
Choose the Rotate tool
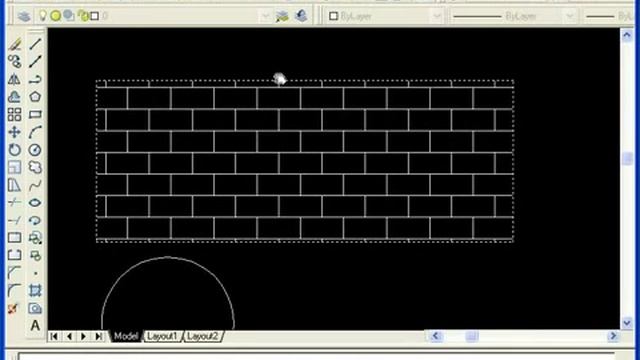coord(15,150)
